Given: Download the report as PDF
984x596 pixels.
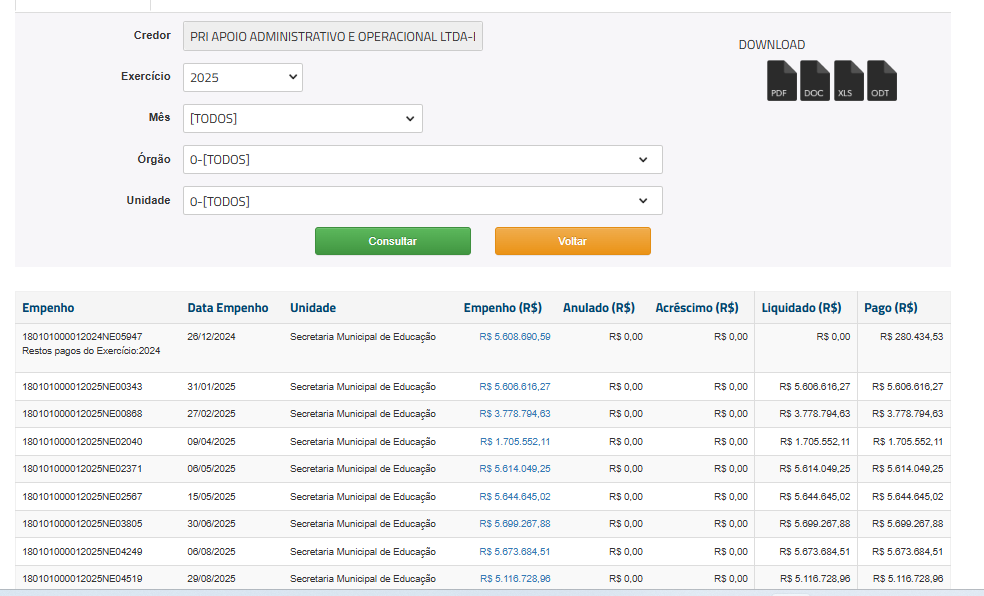Looking at the screenshot, I should 781,81.
